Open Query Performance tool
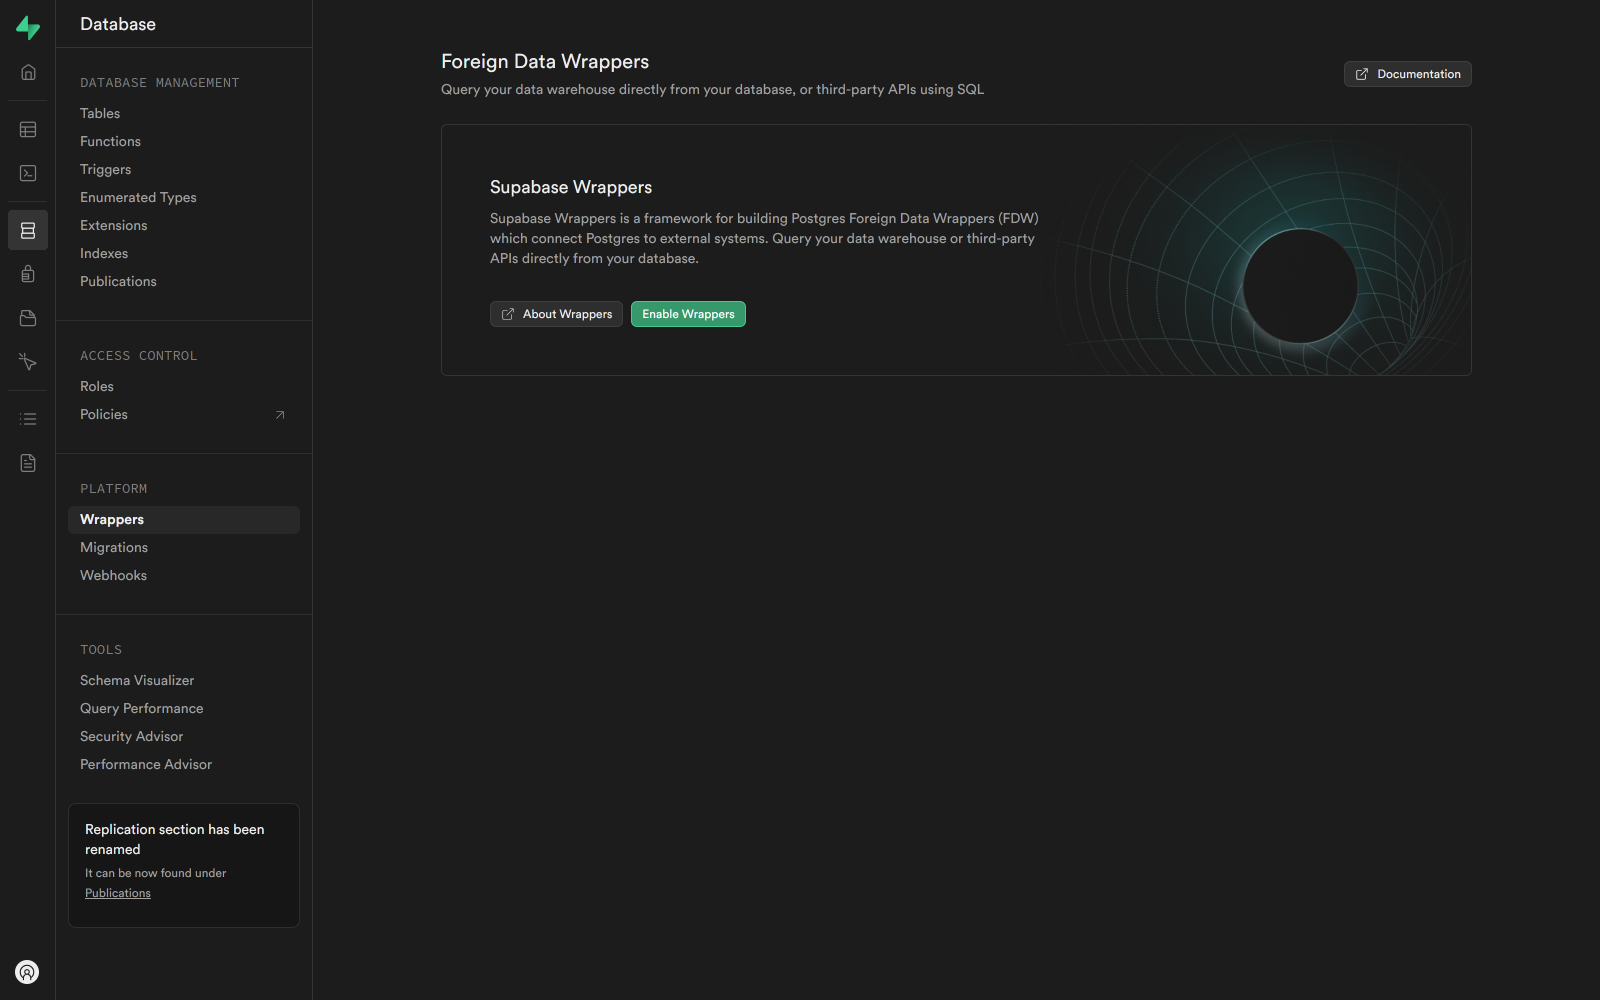Screen dimensions: 1600x1000 184,708
